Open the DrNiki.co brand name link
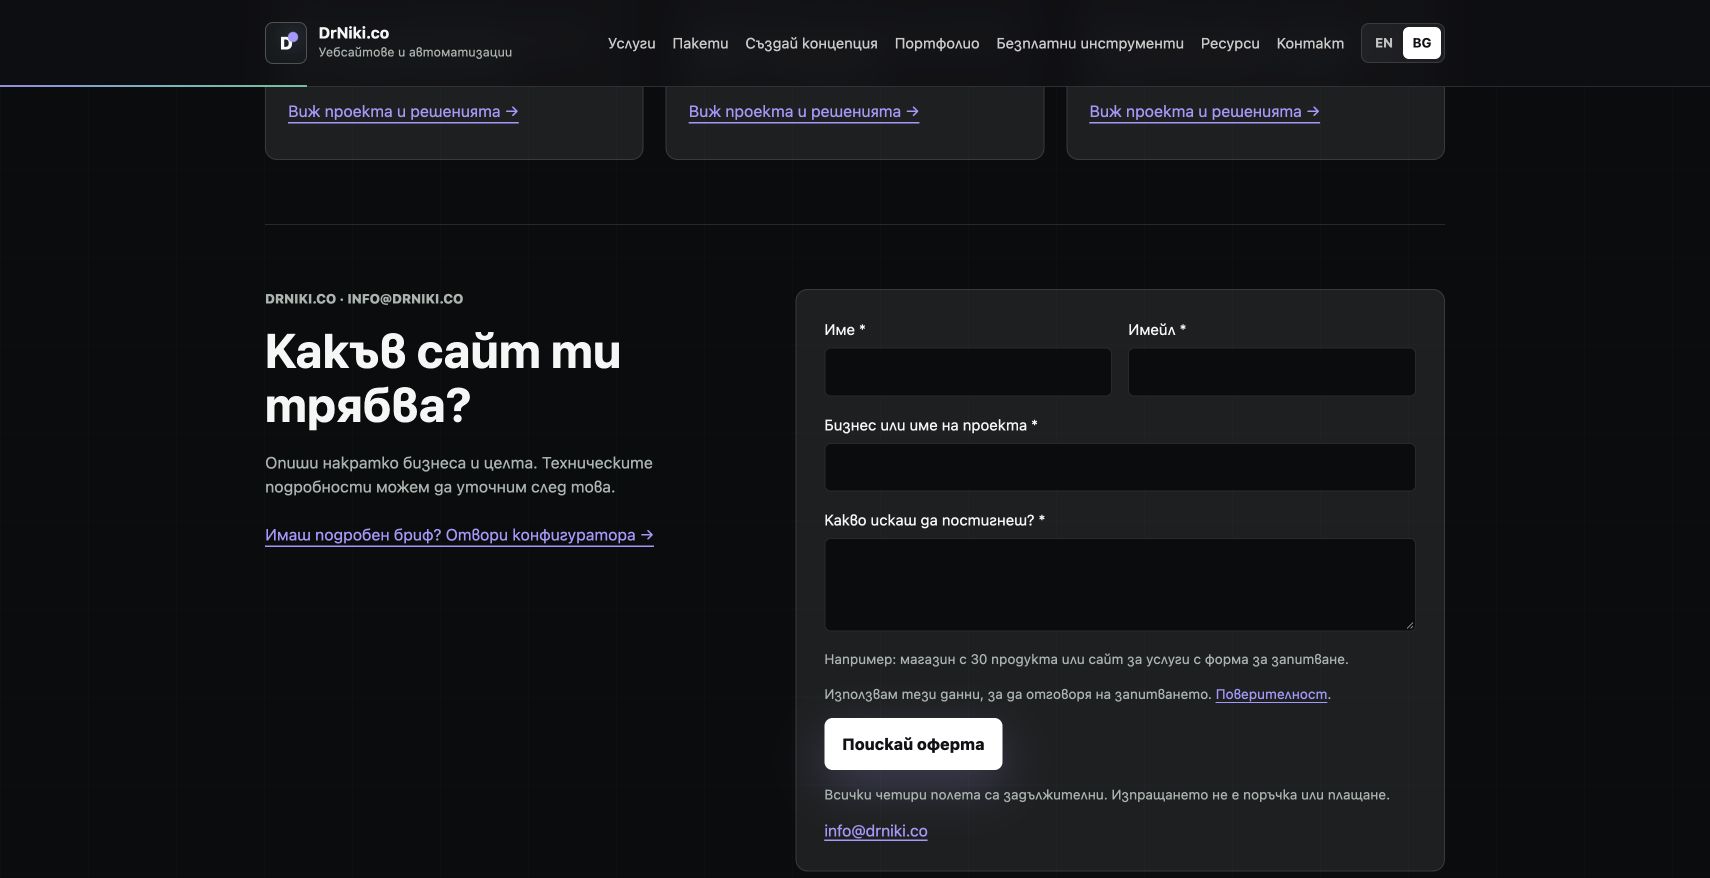This screenshot has width=1710, height=878. pyautogui.click(x=354, y=33)
